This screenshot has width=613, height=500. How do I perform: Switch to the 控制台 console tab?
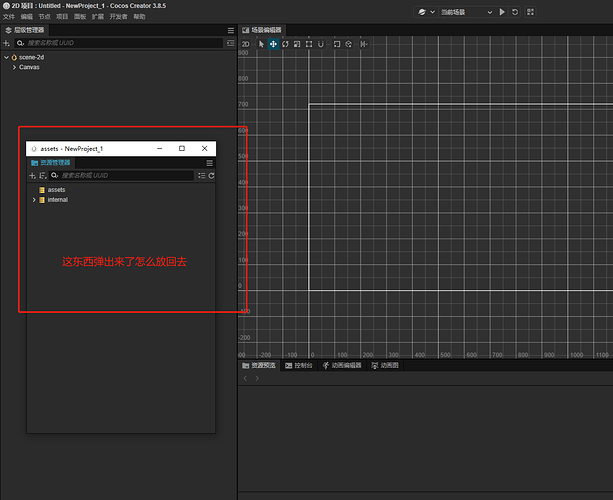(x=301, y=366)
